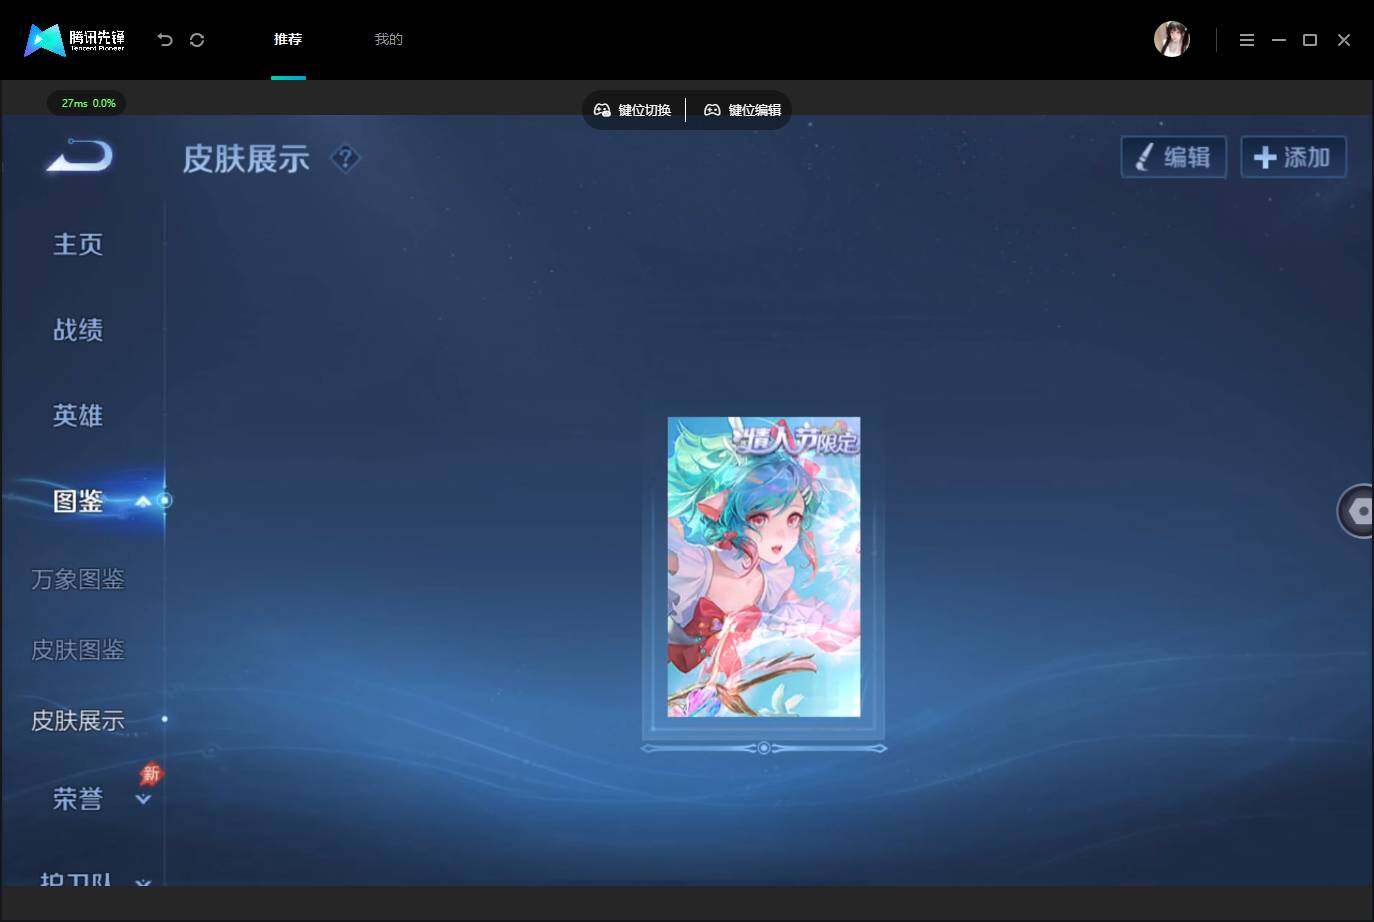The height and width of the screenshot is (922, 1374).
Task: Refresh the page with the reload icon
Action: pyautogui.click(x=197, y=40)
